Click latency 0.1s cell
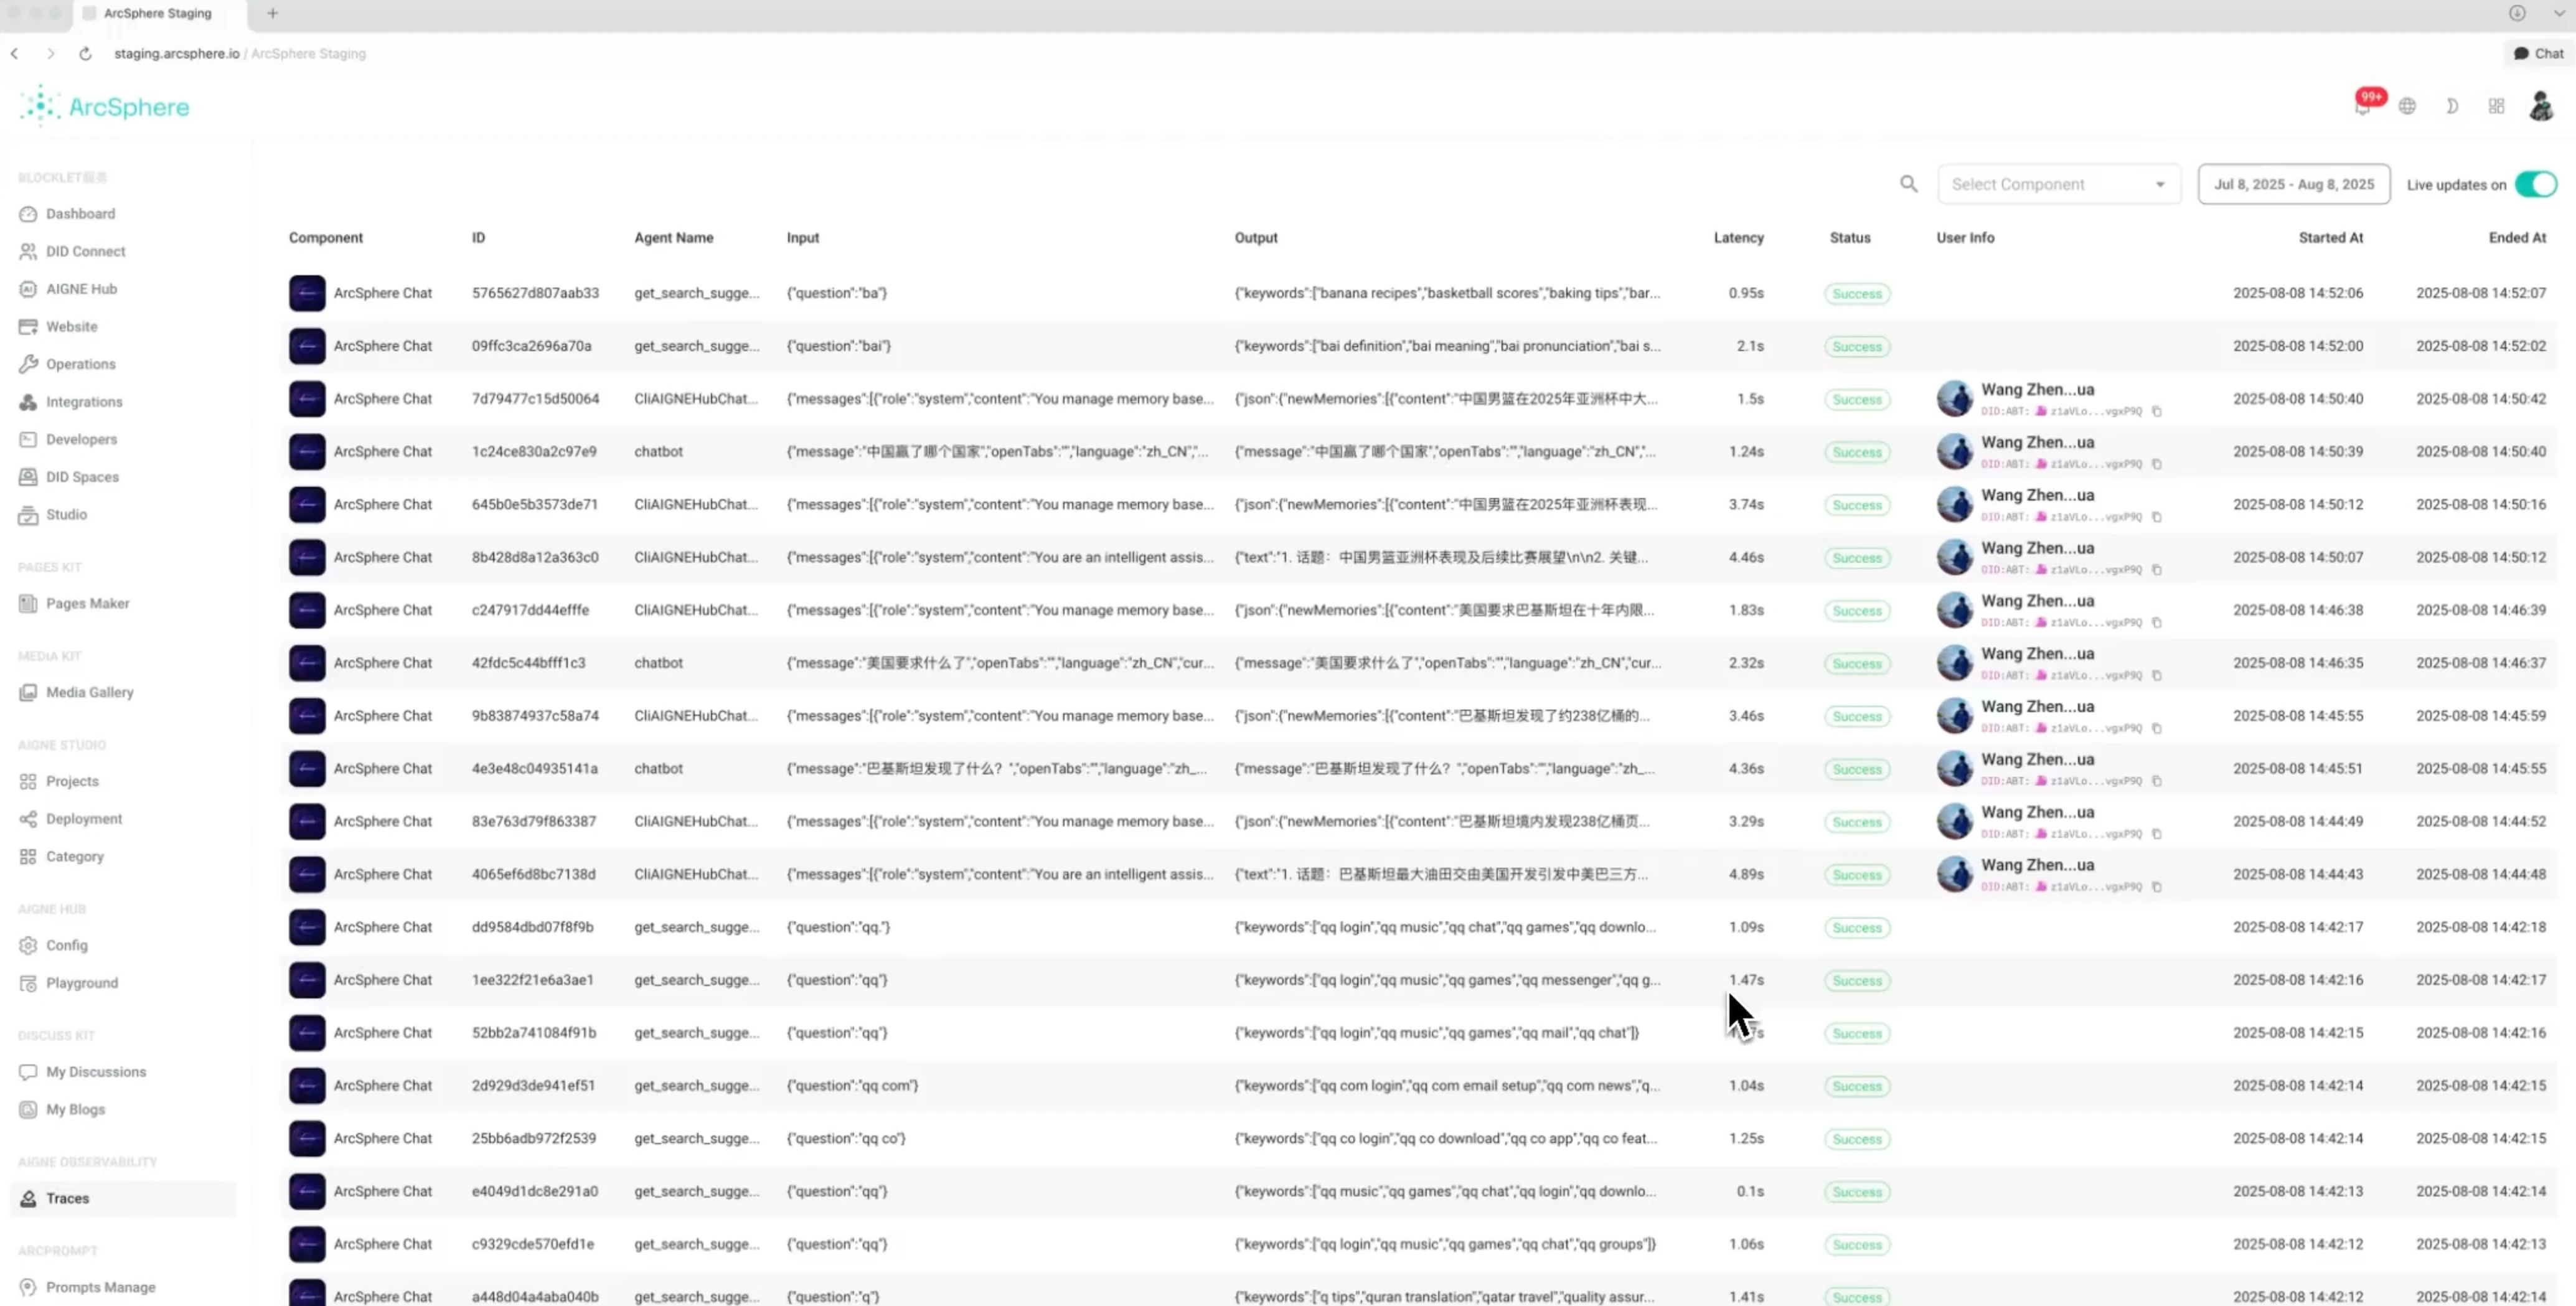This screenshot has height=1306, width=2576. (x=1750, y=1191)
